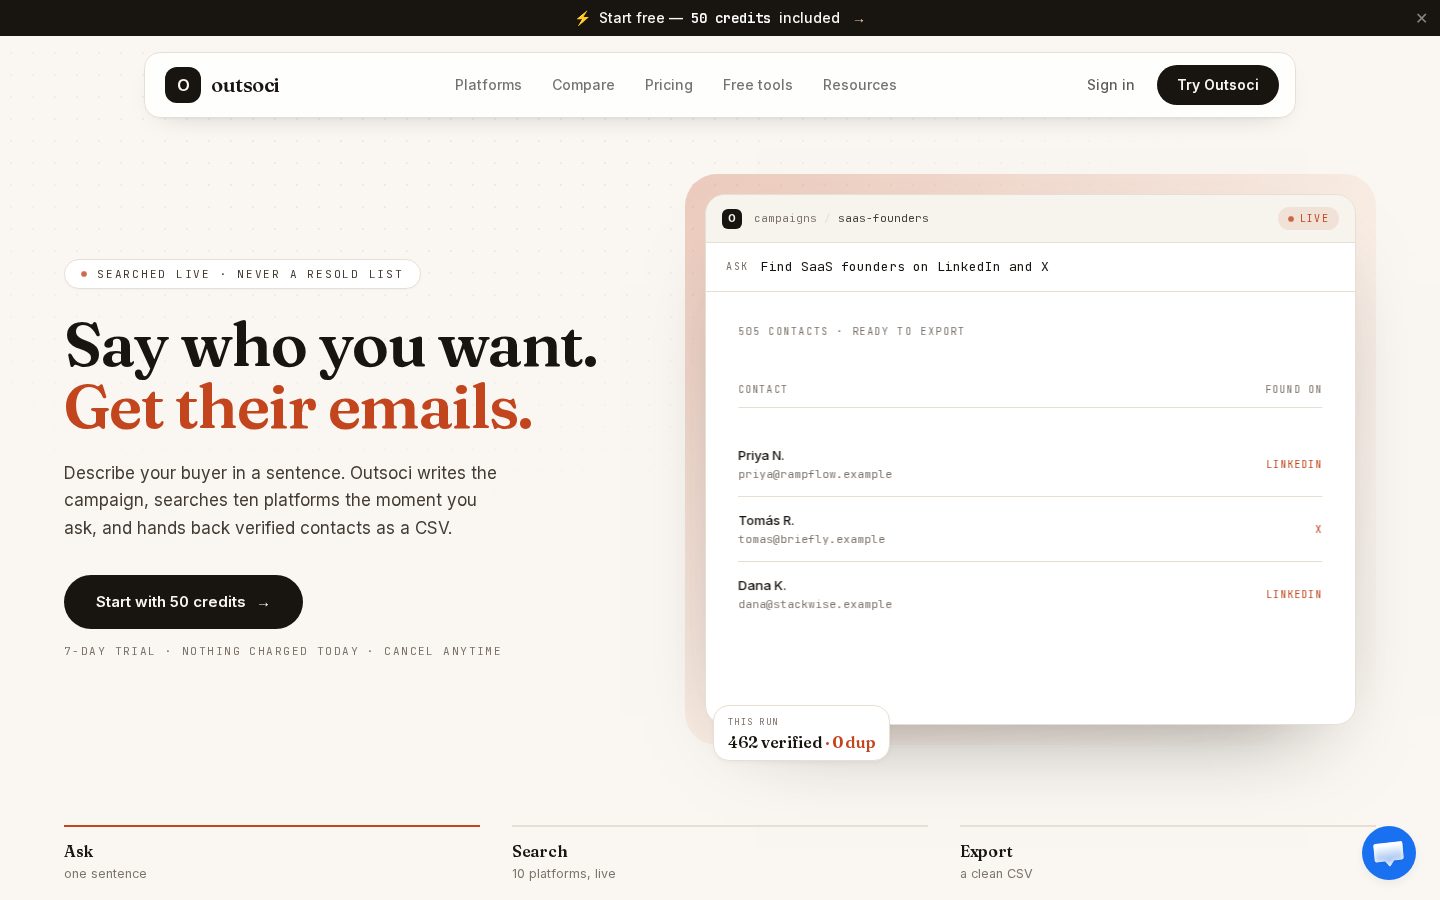Click the lightning bolt icon in banner

[x=583, y=18]
